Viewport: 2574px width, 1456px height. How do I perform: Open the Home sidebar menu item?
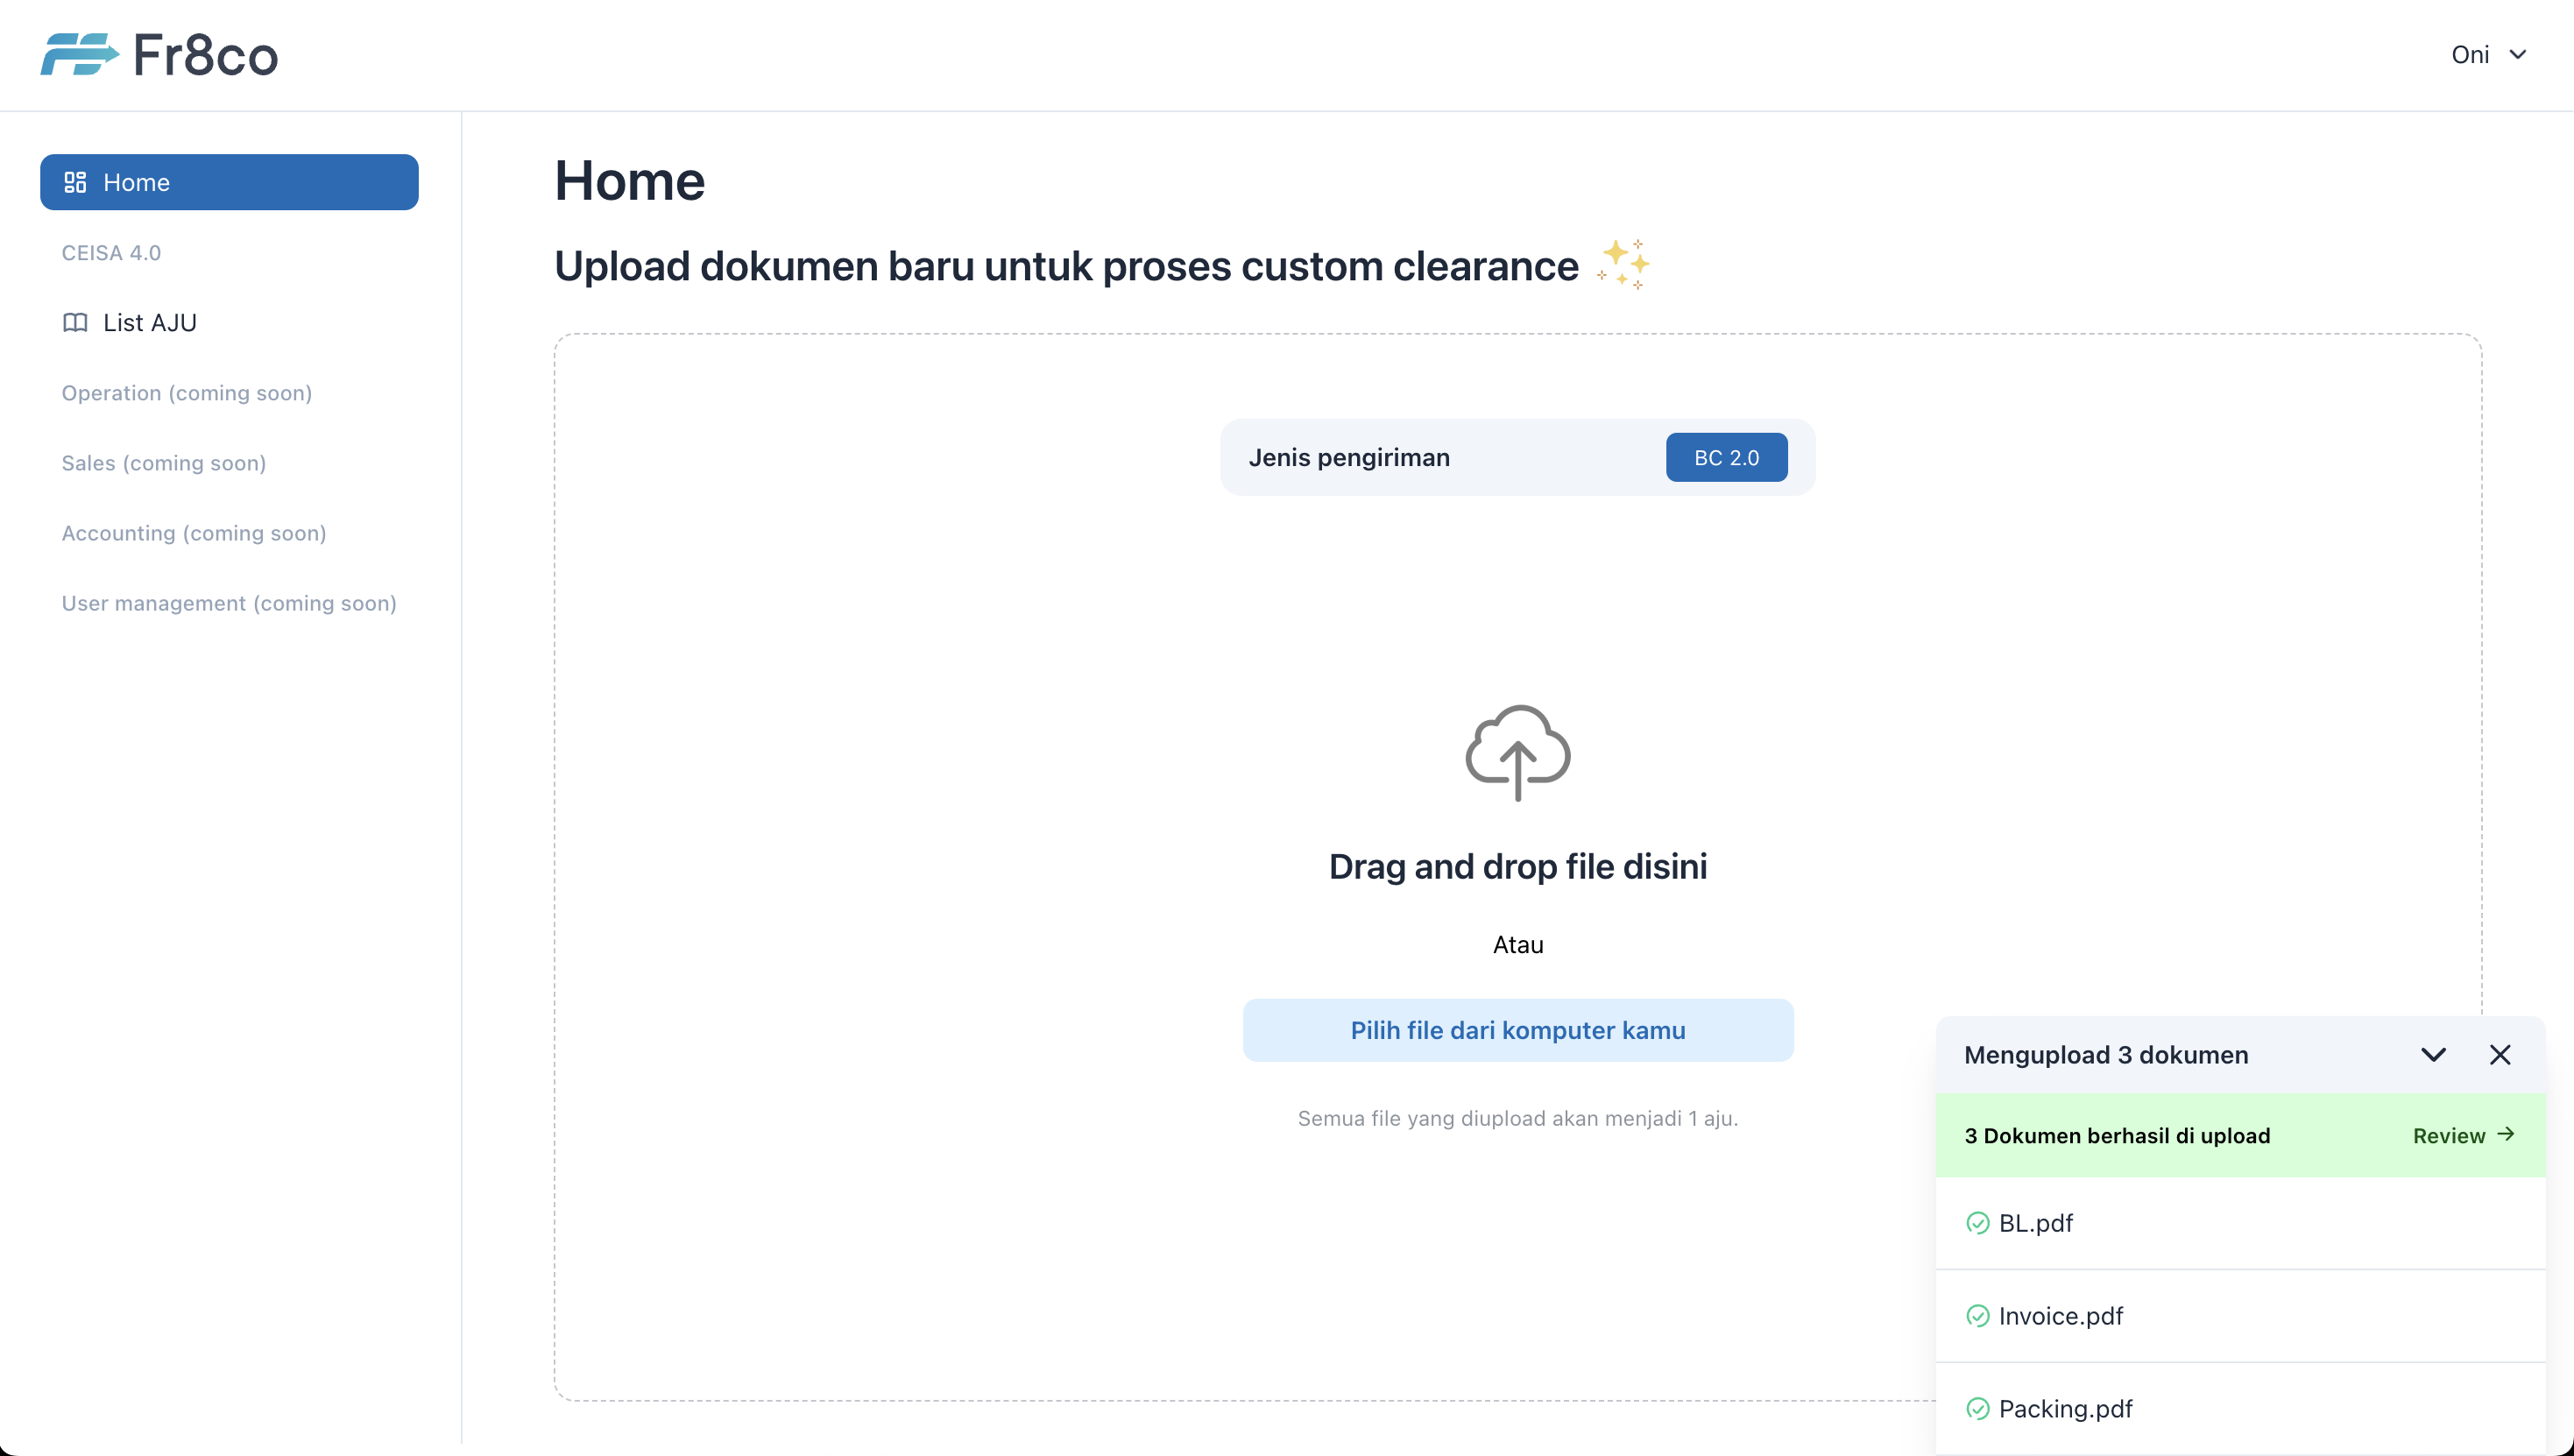(x=229, y=182)
